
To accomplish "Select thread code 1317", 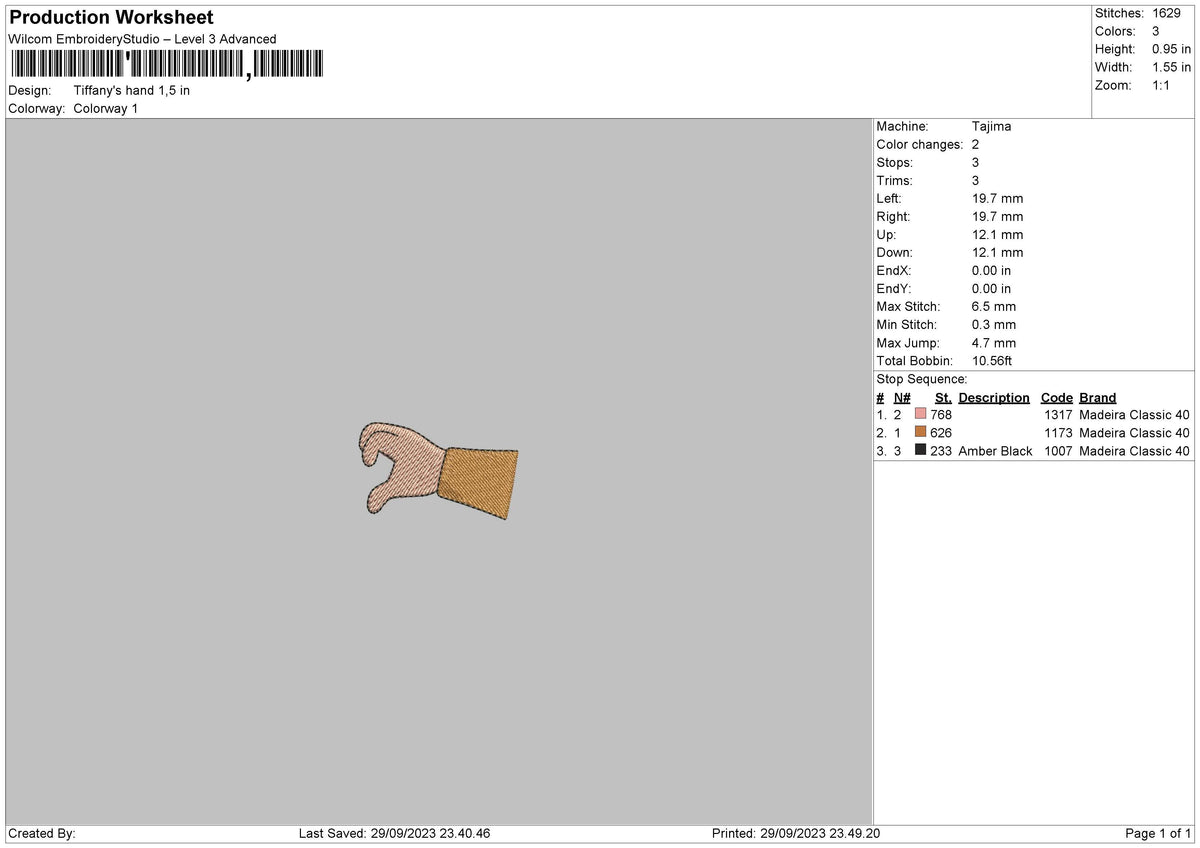I will 1058,414.
